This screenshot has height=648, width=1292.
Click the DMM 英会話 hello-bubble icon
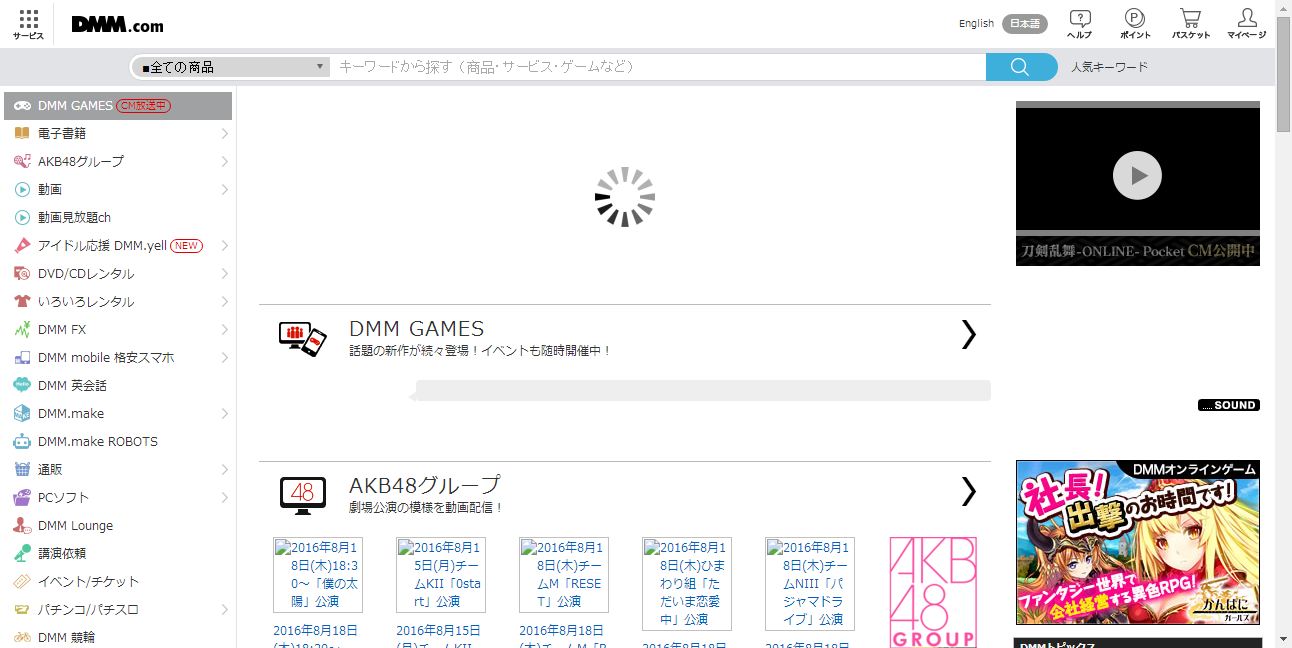point(22,385)
